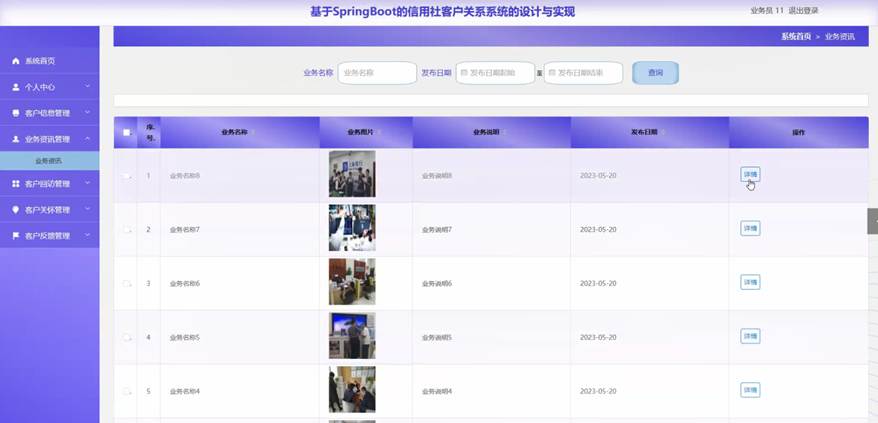This screenshot has height=423, width=878.
Task: Click 详情 button for row 3
Action: pos(750,282)
